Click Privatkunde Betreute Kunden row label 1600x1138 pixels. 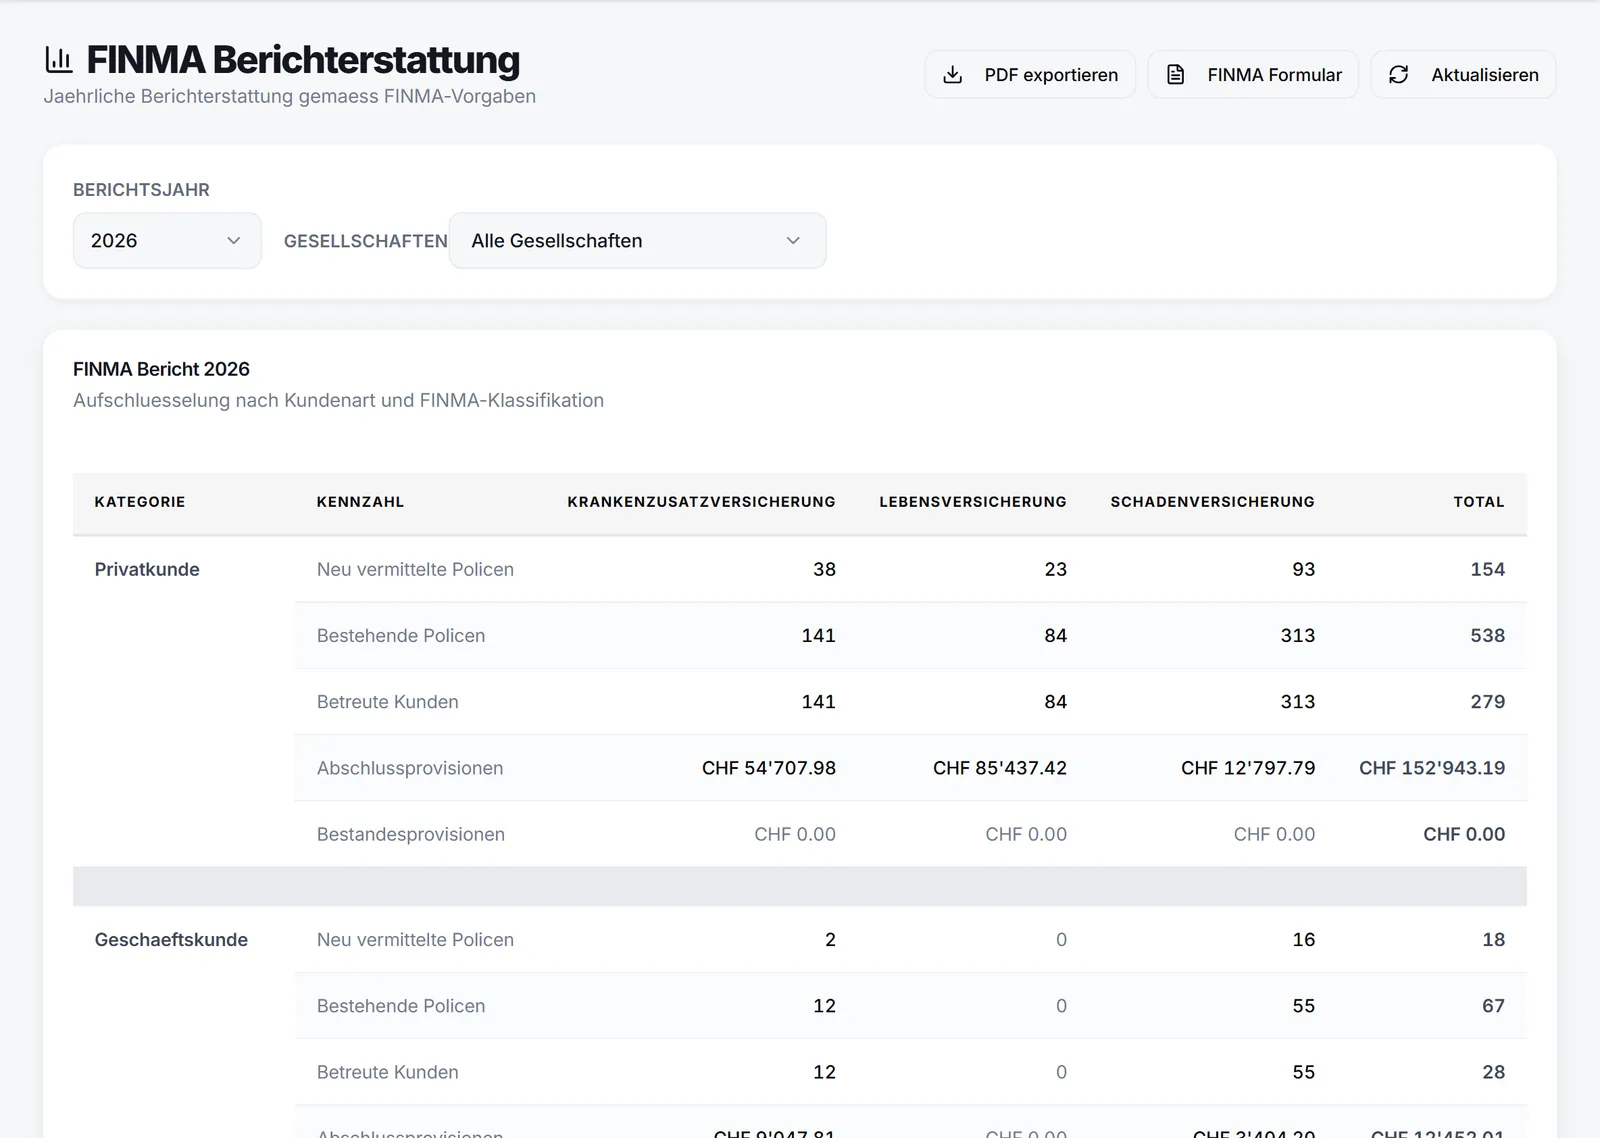pyautogui.click(x=388, y=702)
